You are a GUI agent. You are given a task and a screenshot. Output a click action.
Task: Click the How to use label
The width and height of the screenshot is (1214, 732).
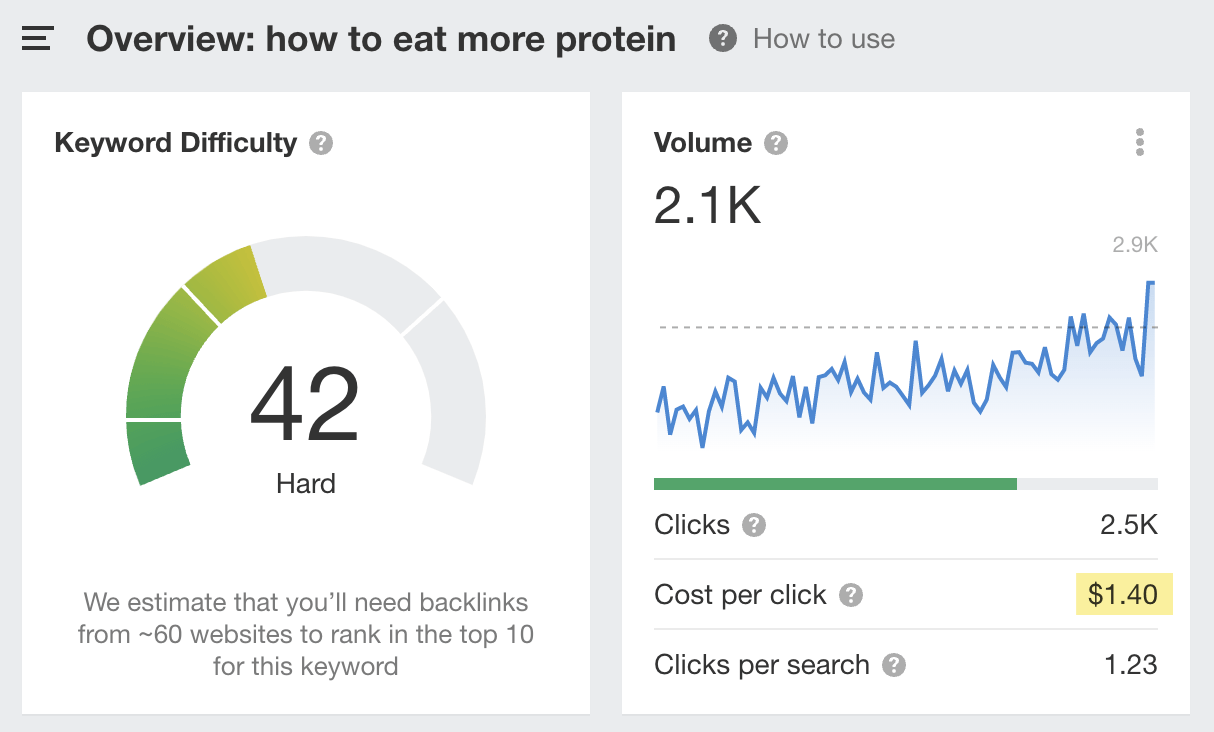[x=822, y=38]
